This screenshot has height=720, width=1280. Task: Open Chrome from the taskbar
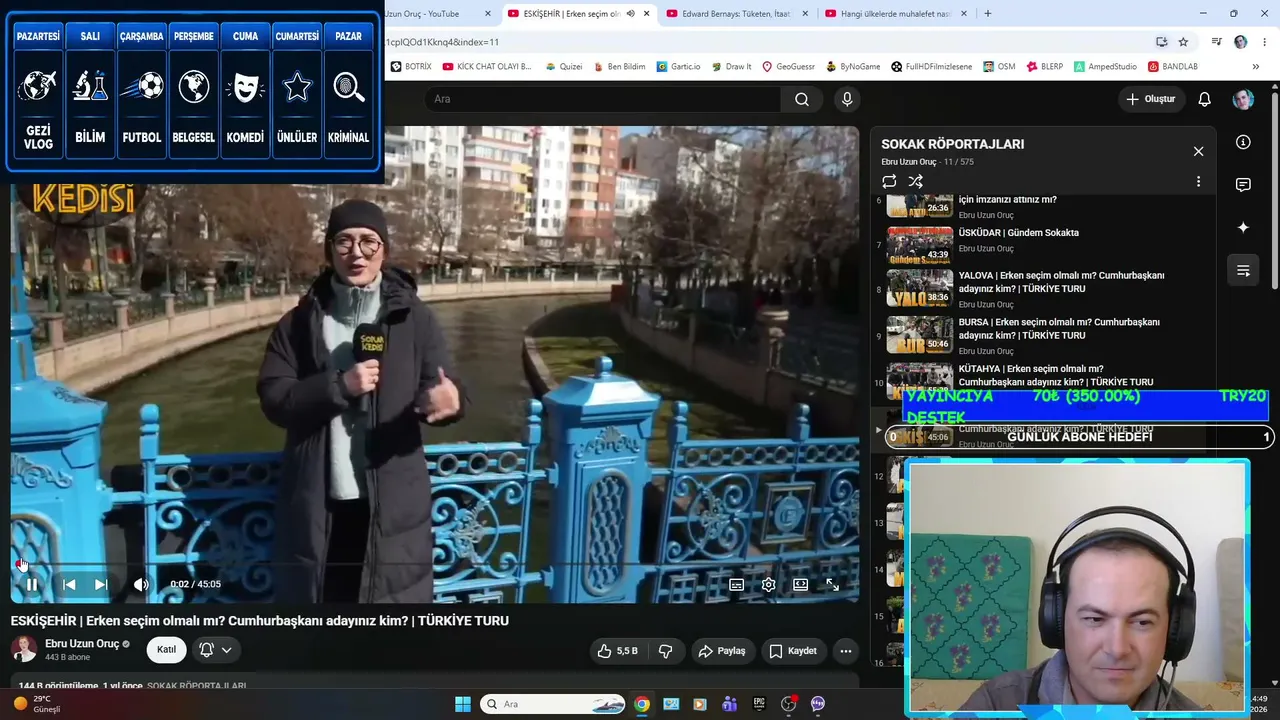(642, 704)
